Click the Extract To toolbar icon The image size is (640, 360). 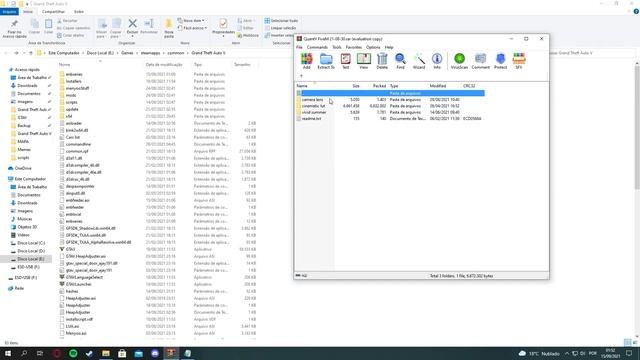click(326, 61)
